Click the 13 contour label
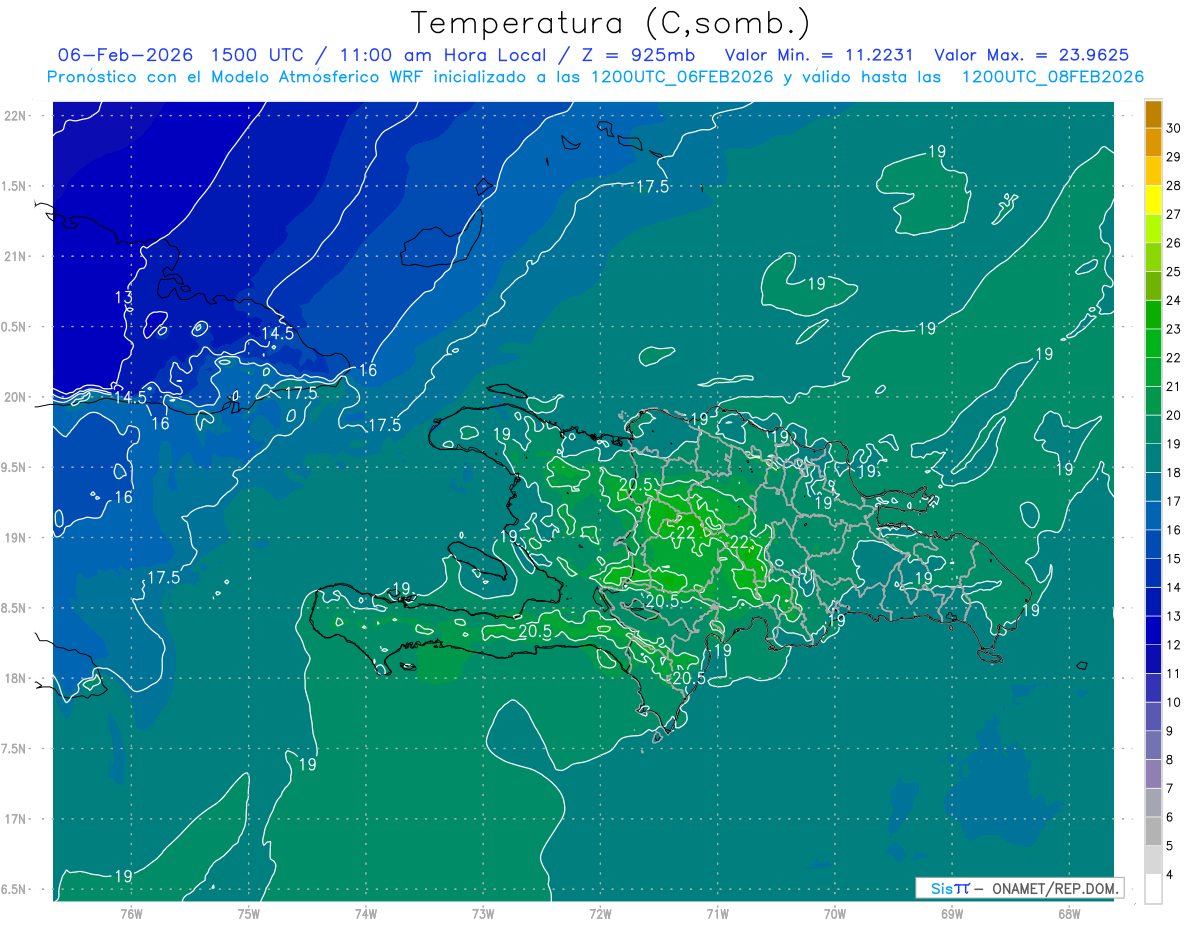 (x=123, y=298)
